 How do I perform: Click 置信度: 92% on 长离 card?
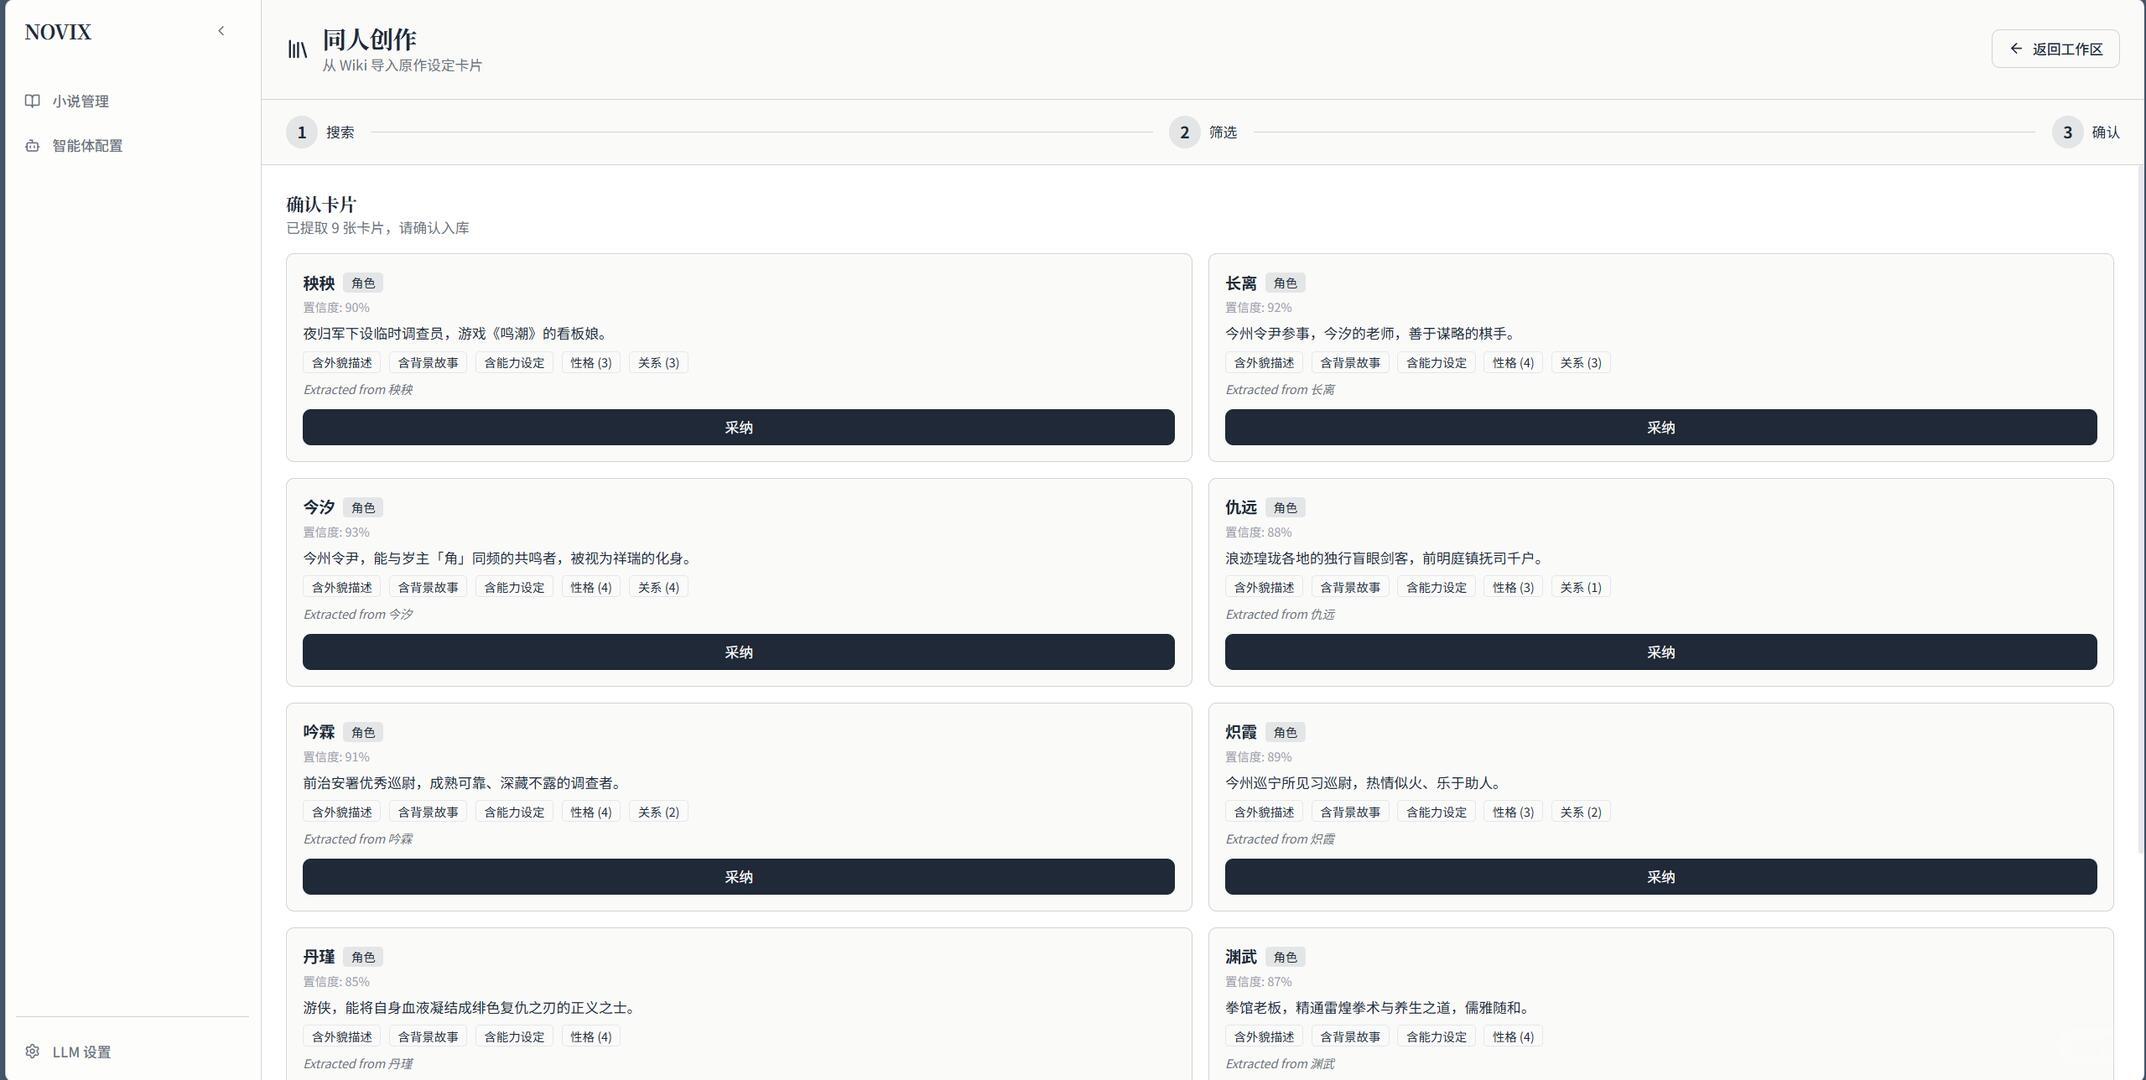1258,308
